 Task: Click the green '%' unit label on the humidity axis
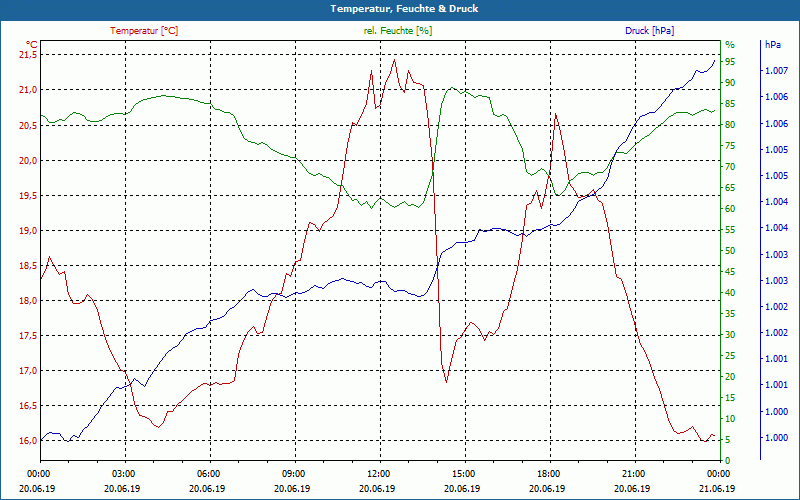point(730,44)
